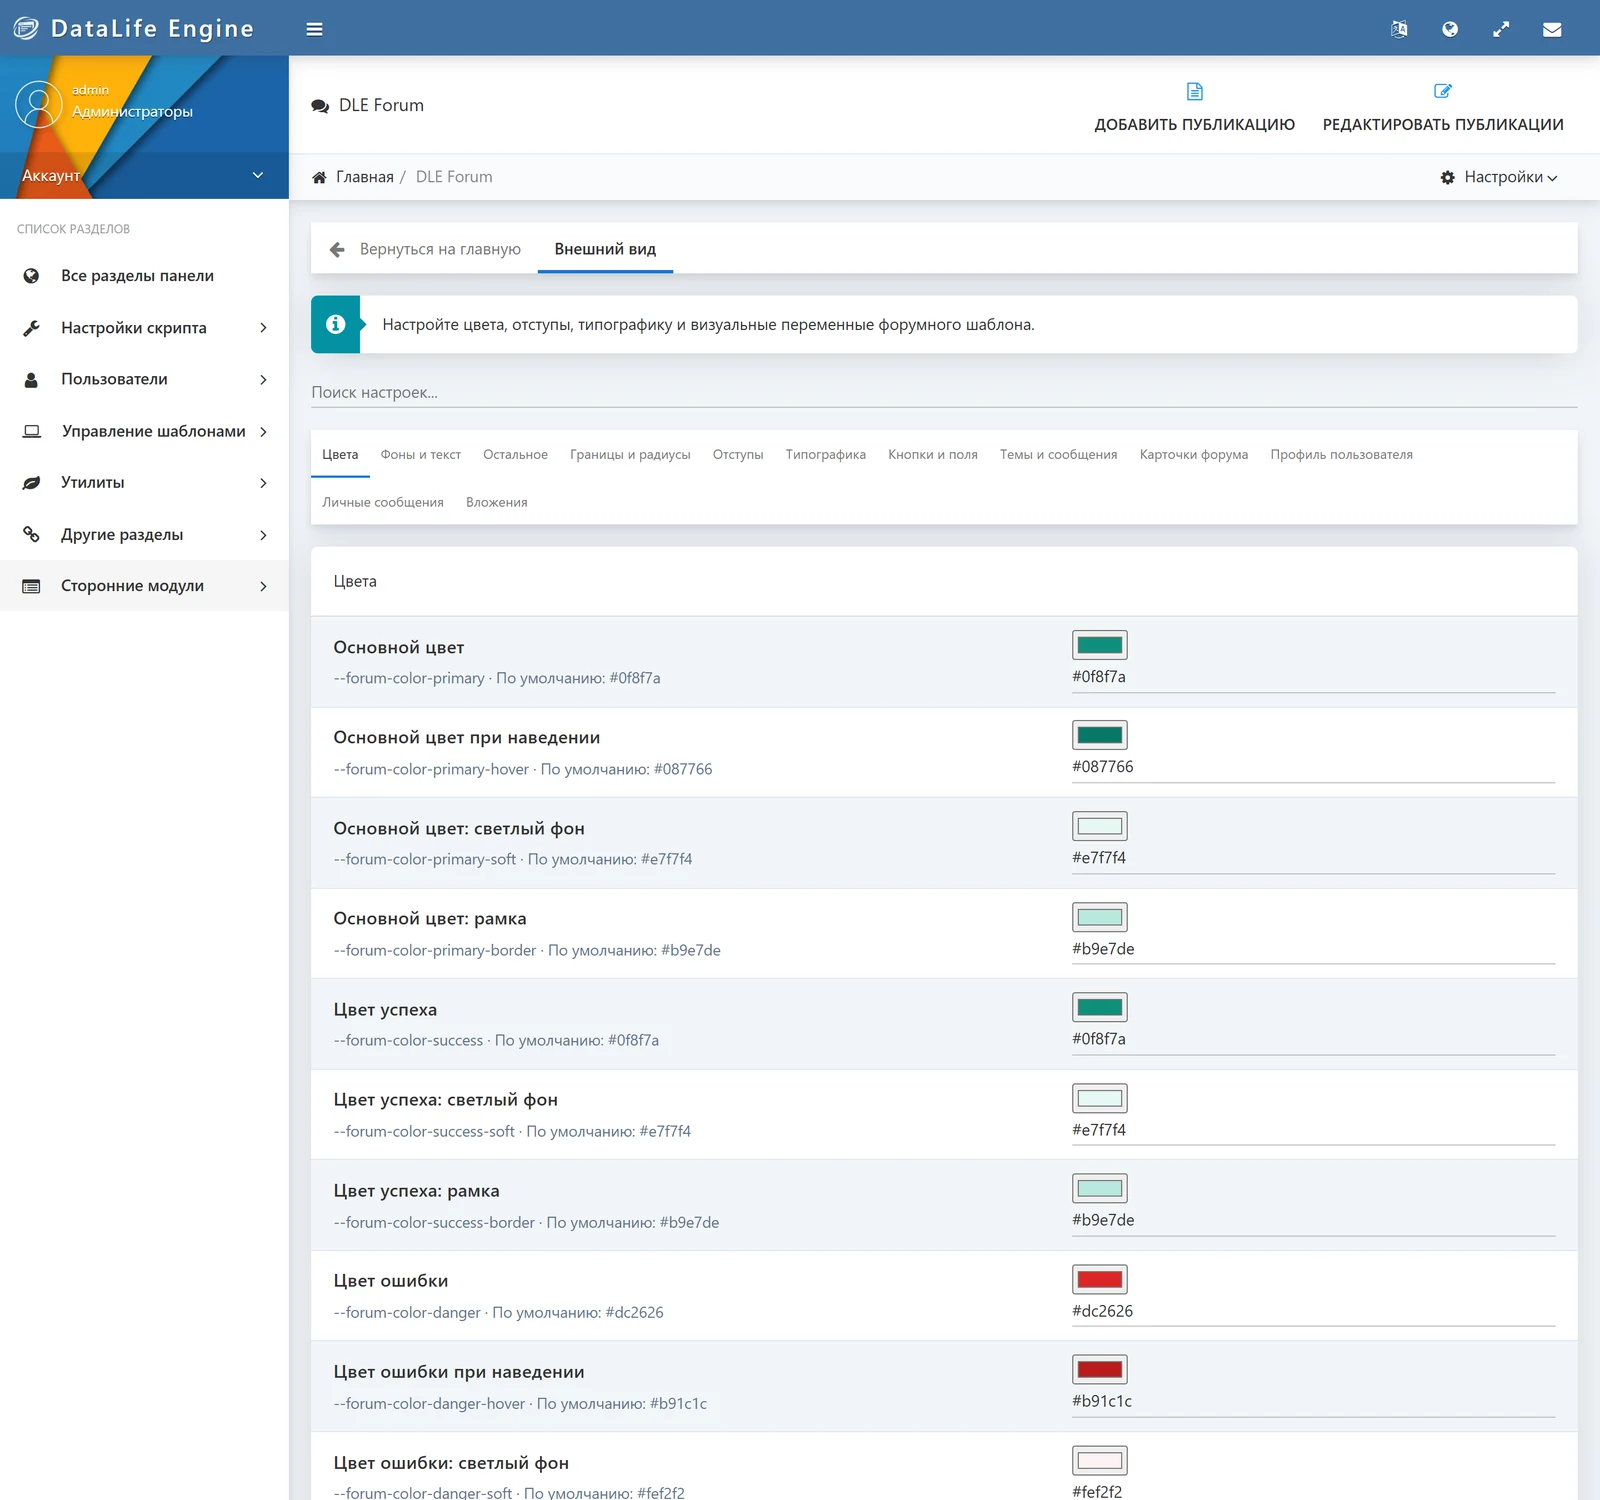
Task: Open Все разделы панели
Action: pos(137,276)
